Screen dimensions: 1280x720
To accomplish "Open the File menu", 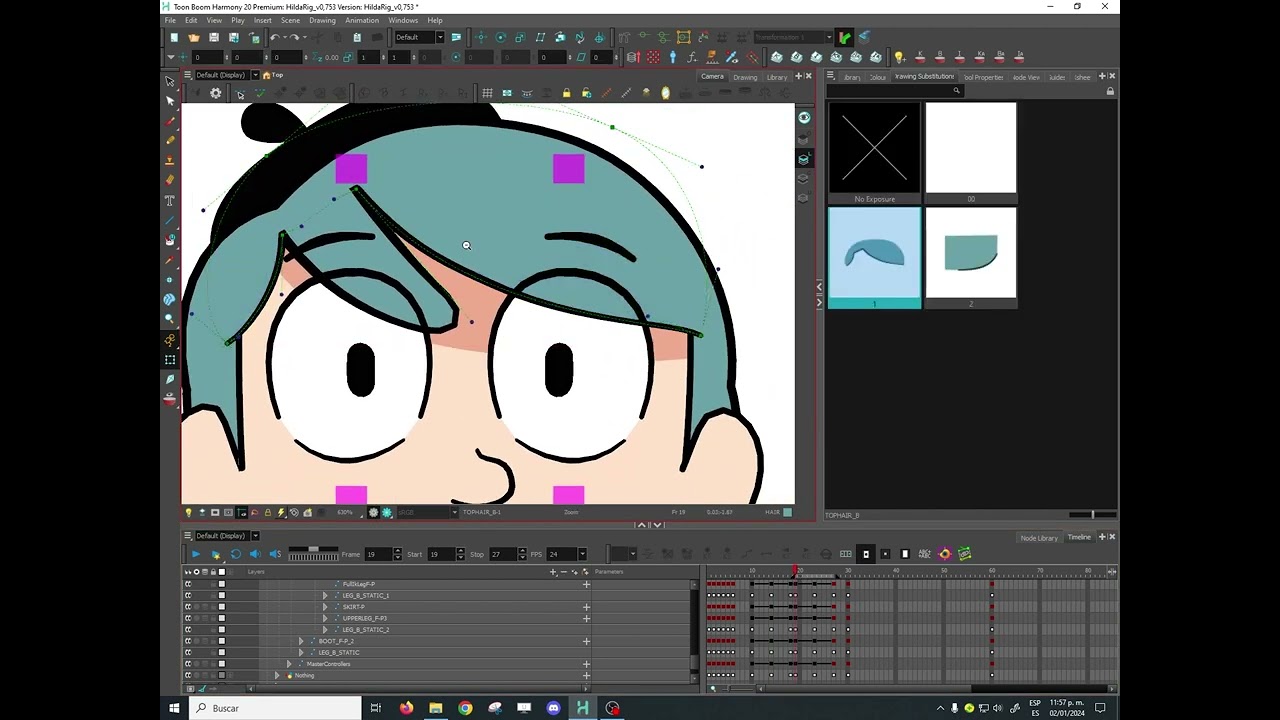I will (x=170, y=20).
